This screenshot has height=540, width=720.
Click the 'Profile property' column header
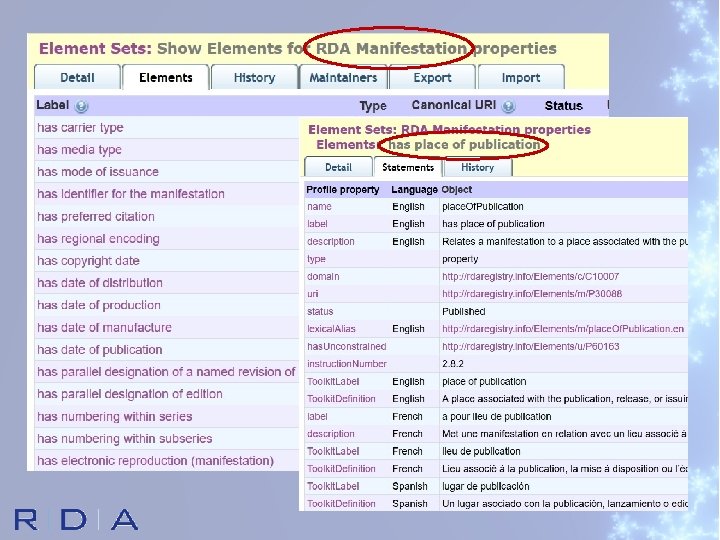343,190
